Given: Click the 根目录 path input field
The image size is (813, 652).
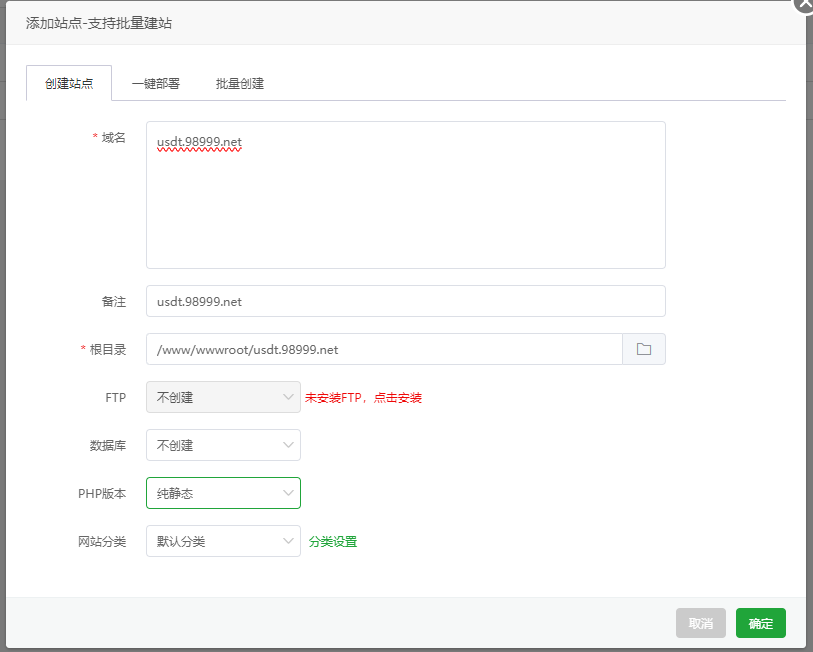Looking at the screenshot, I should [384, 349].
